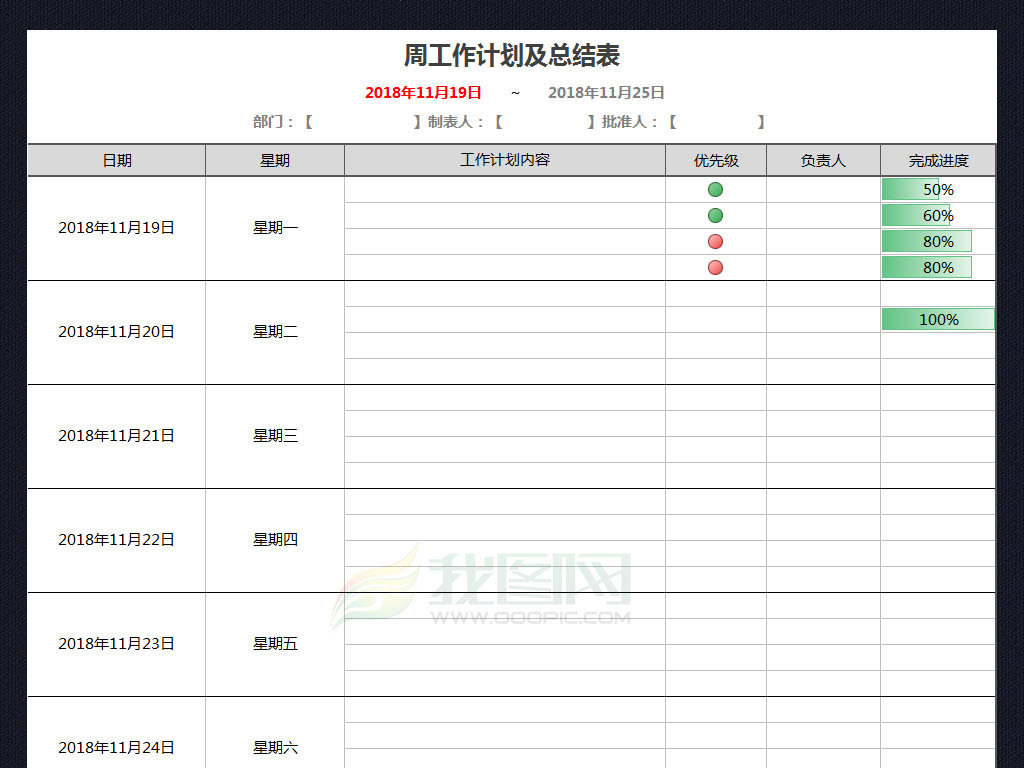This screenshot has width=1024, height=768.
Task: Toggle the priority marker in 星期一 third row
Action: coord(715,241)
